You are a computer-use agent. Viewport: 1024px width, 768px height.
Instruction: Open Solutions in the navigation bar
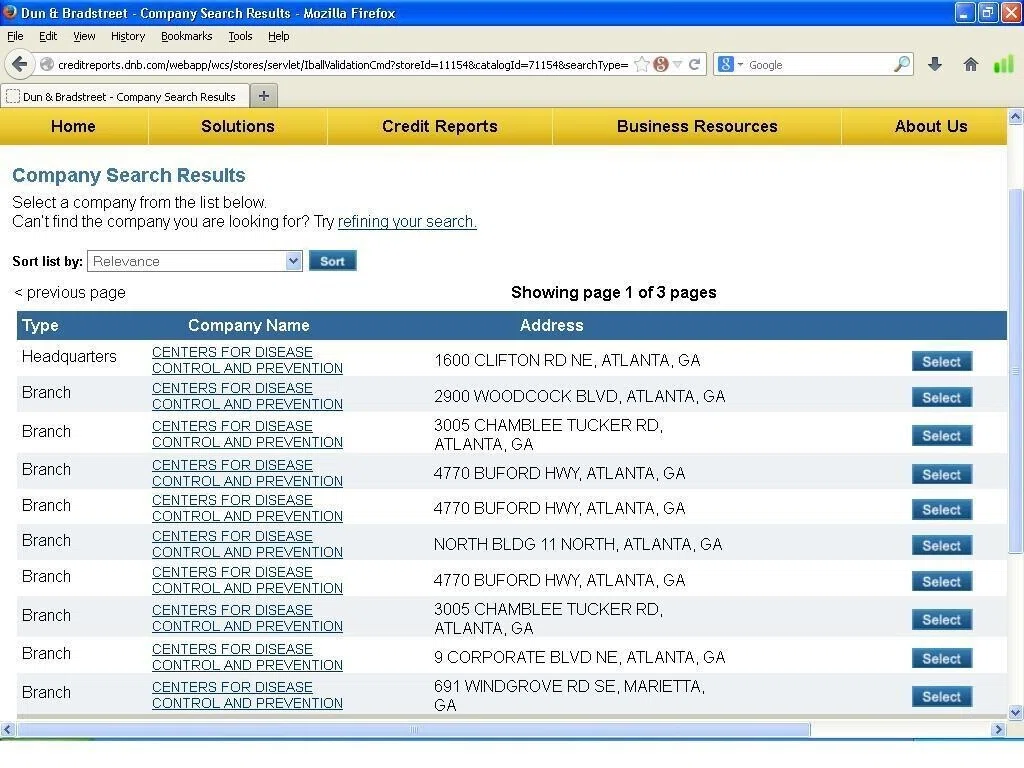coord(238,126)
